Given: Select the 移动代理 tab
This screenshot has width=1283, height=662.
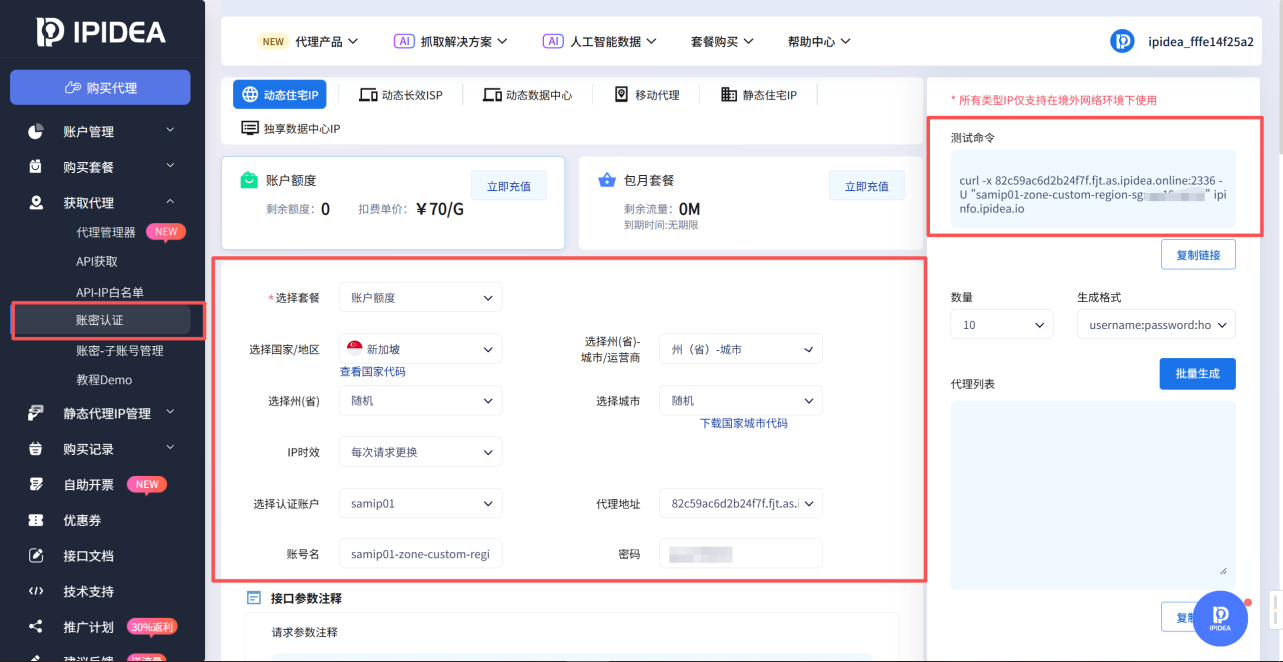Looking at the screenshot, I should pyautogui.click(x=646, y=95).
